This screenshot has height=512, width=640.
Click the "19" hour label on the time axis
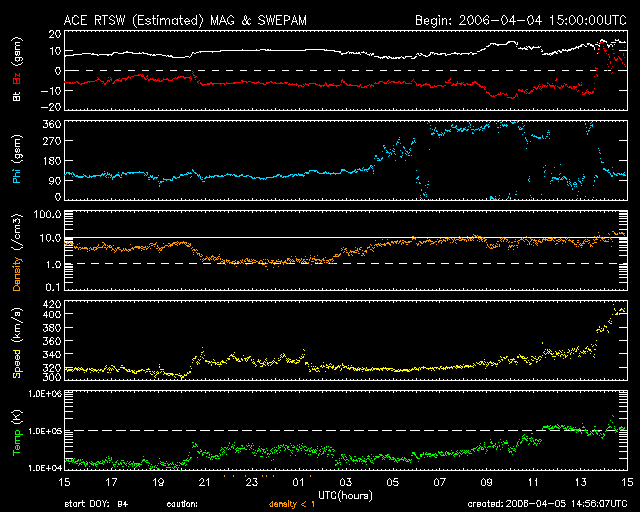pyautogui.click(x=158, y=483)
